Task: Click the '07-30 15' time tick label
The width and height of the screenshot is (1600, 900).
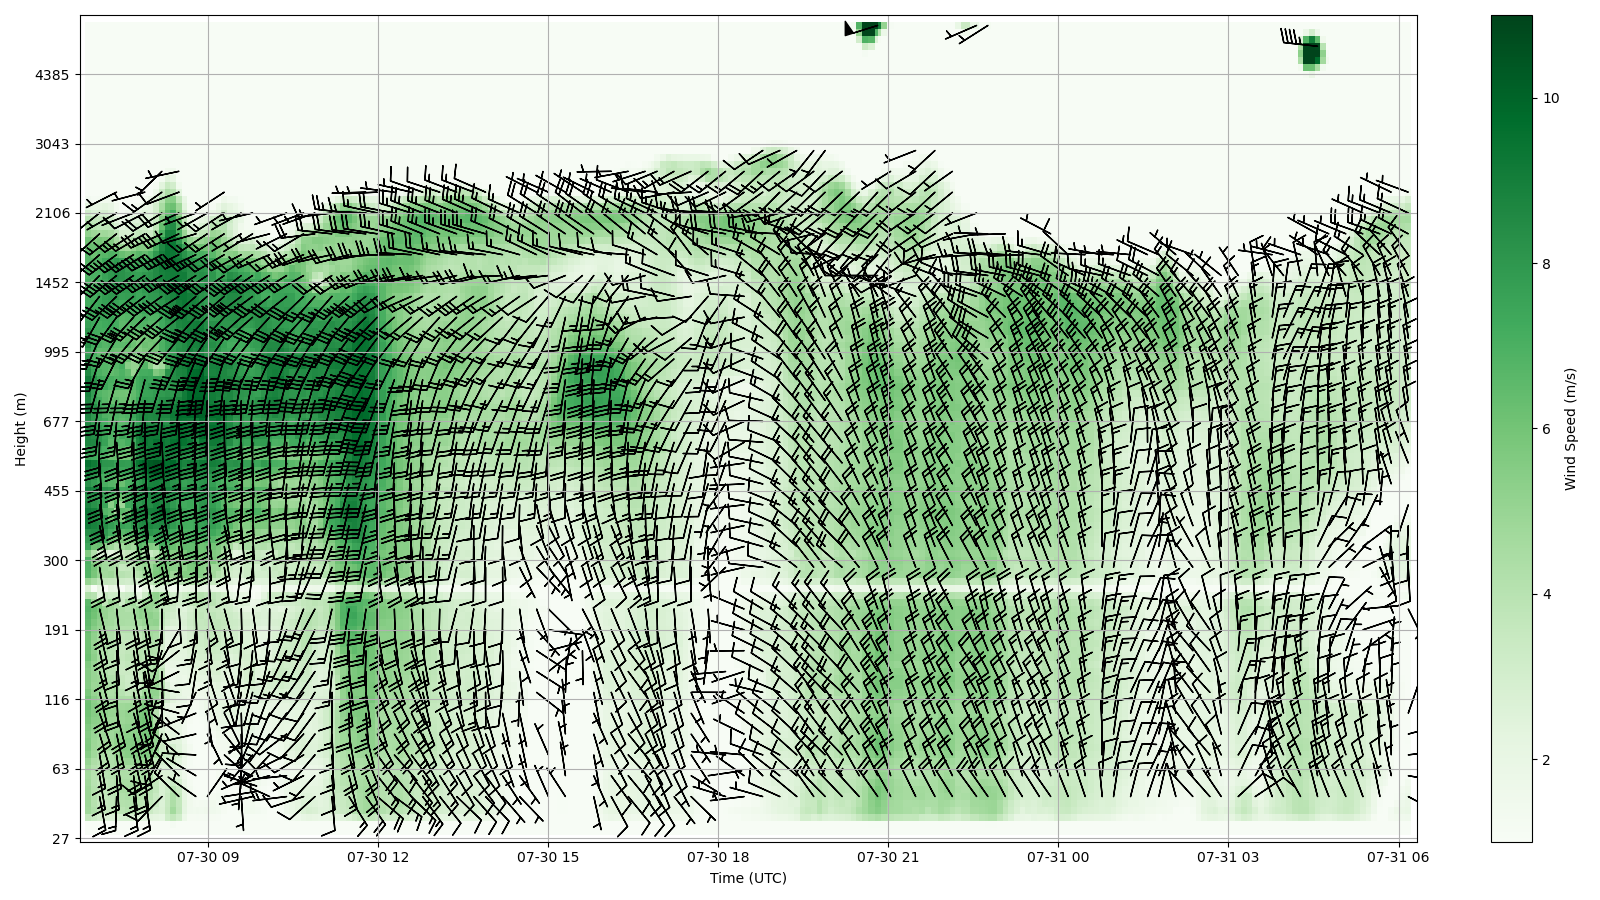Action: [x=548, y=857]
